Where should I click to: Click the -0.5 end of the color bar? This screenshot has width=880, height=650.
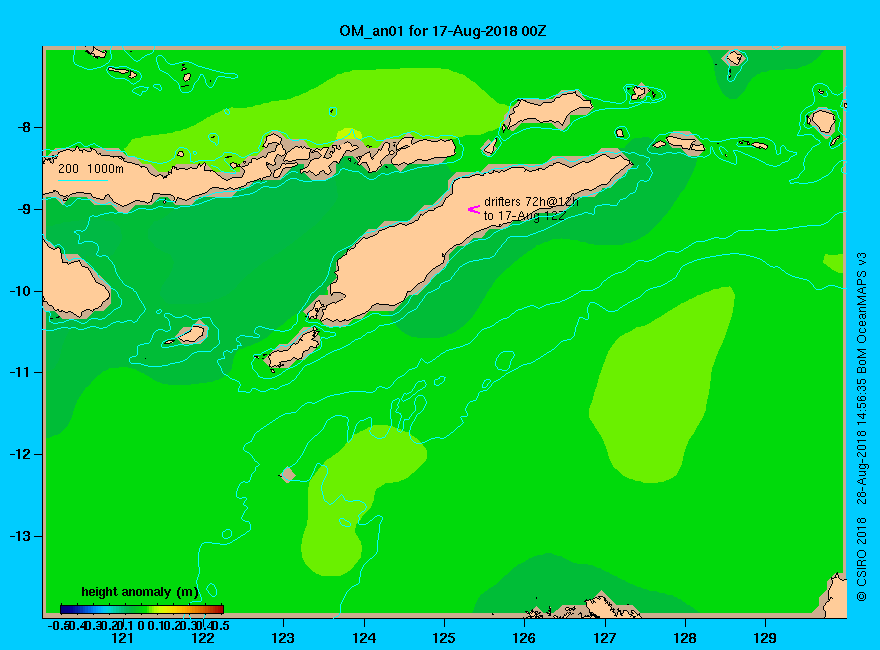point(58,625)
